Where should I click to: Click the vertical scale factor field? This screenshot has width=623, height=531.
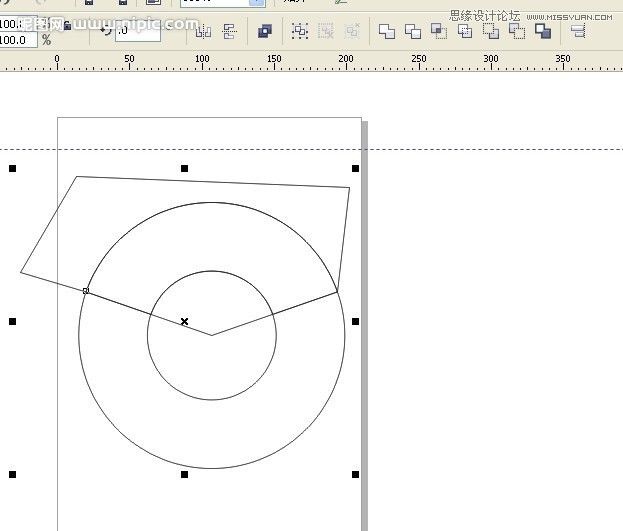[17, 41]
